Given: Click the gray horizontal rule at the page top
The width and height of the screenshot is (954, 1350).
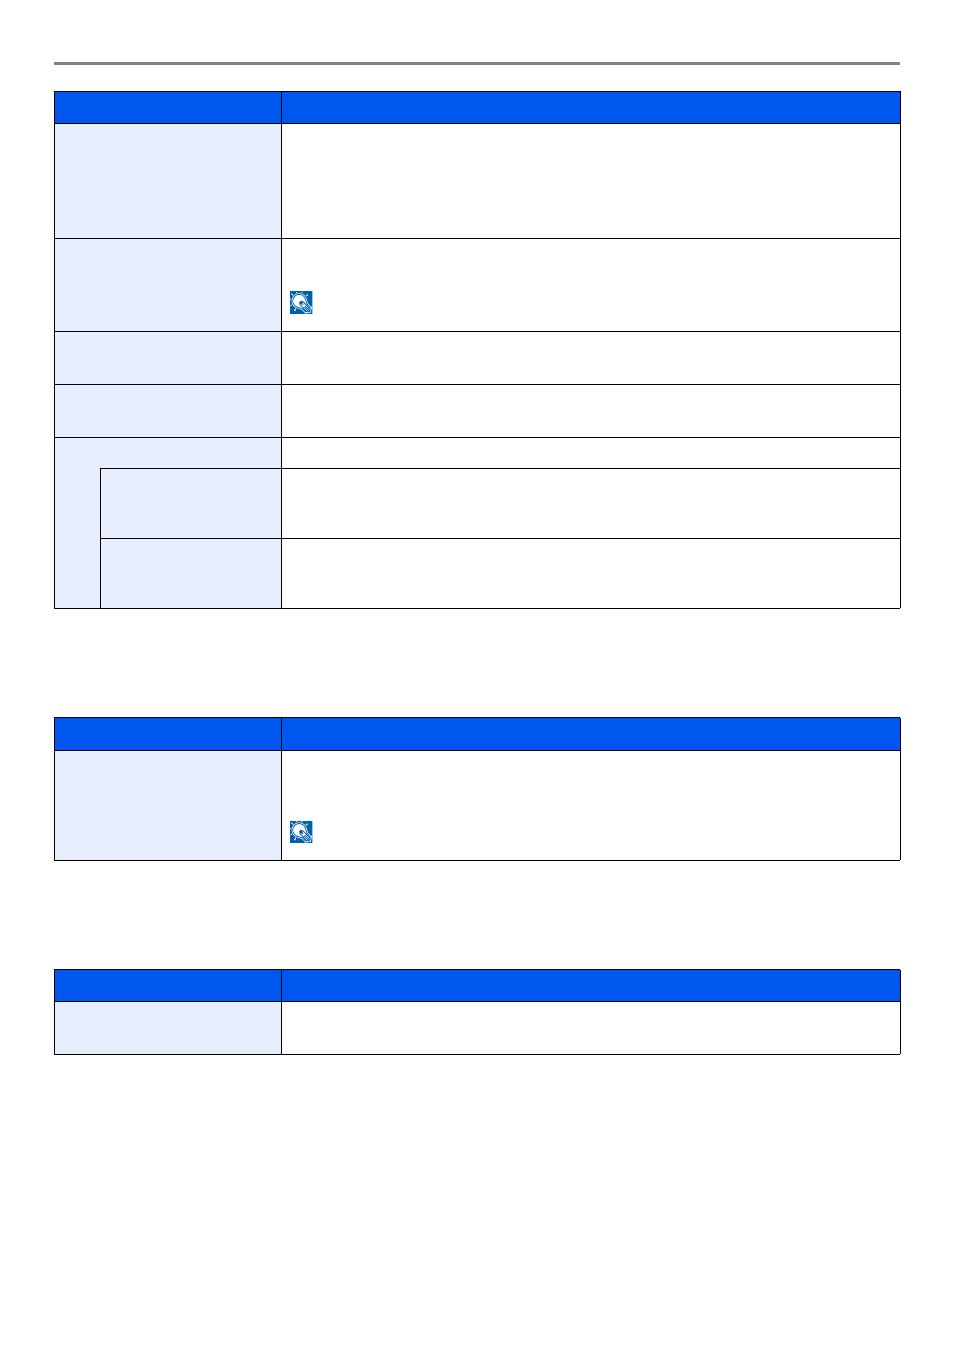Looking at the screenshot, I should (477, 63).
